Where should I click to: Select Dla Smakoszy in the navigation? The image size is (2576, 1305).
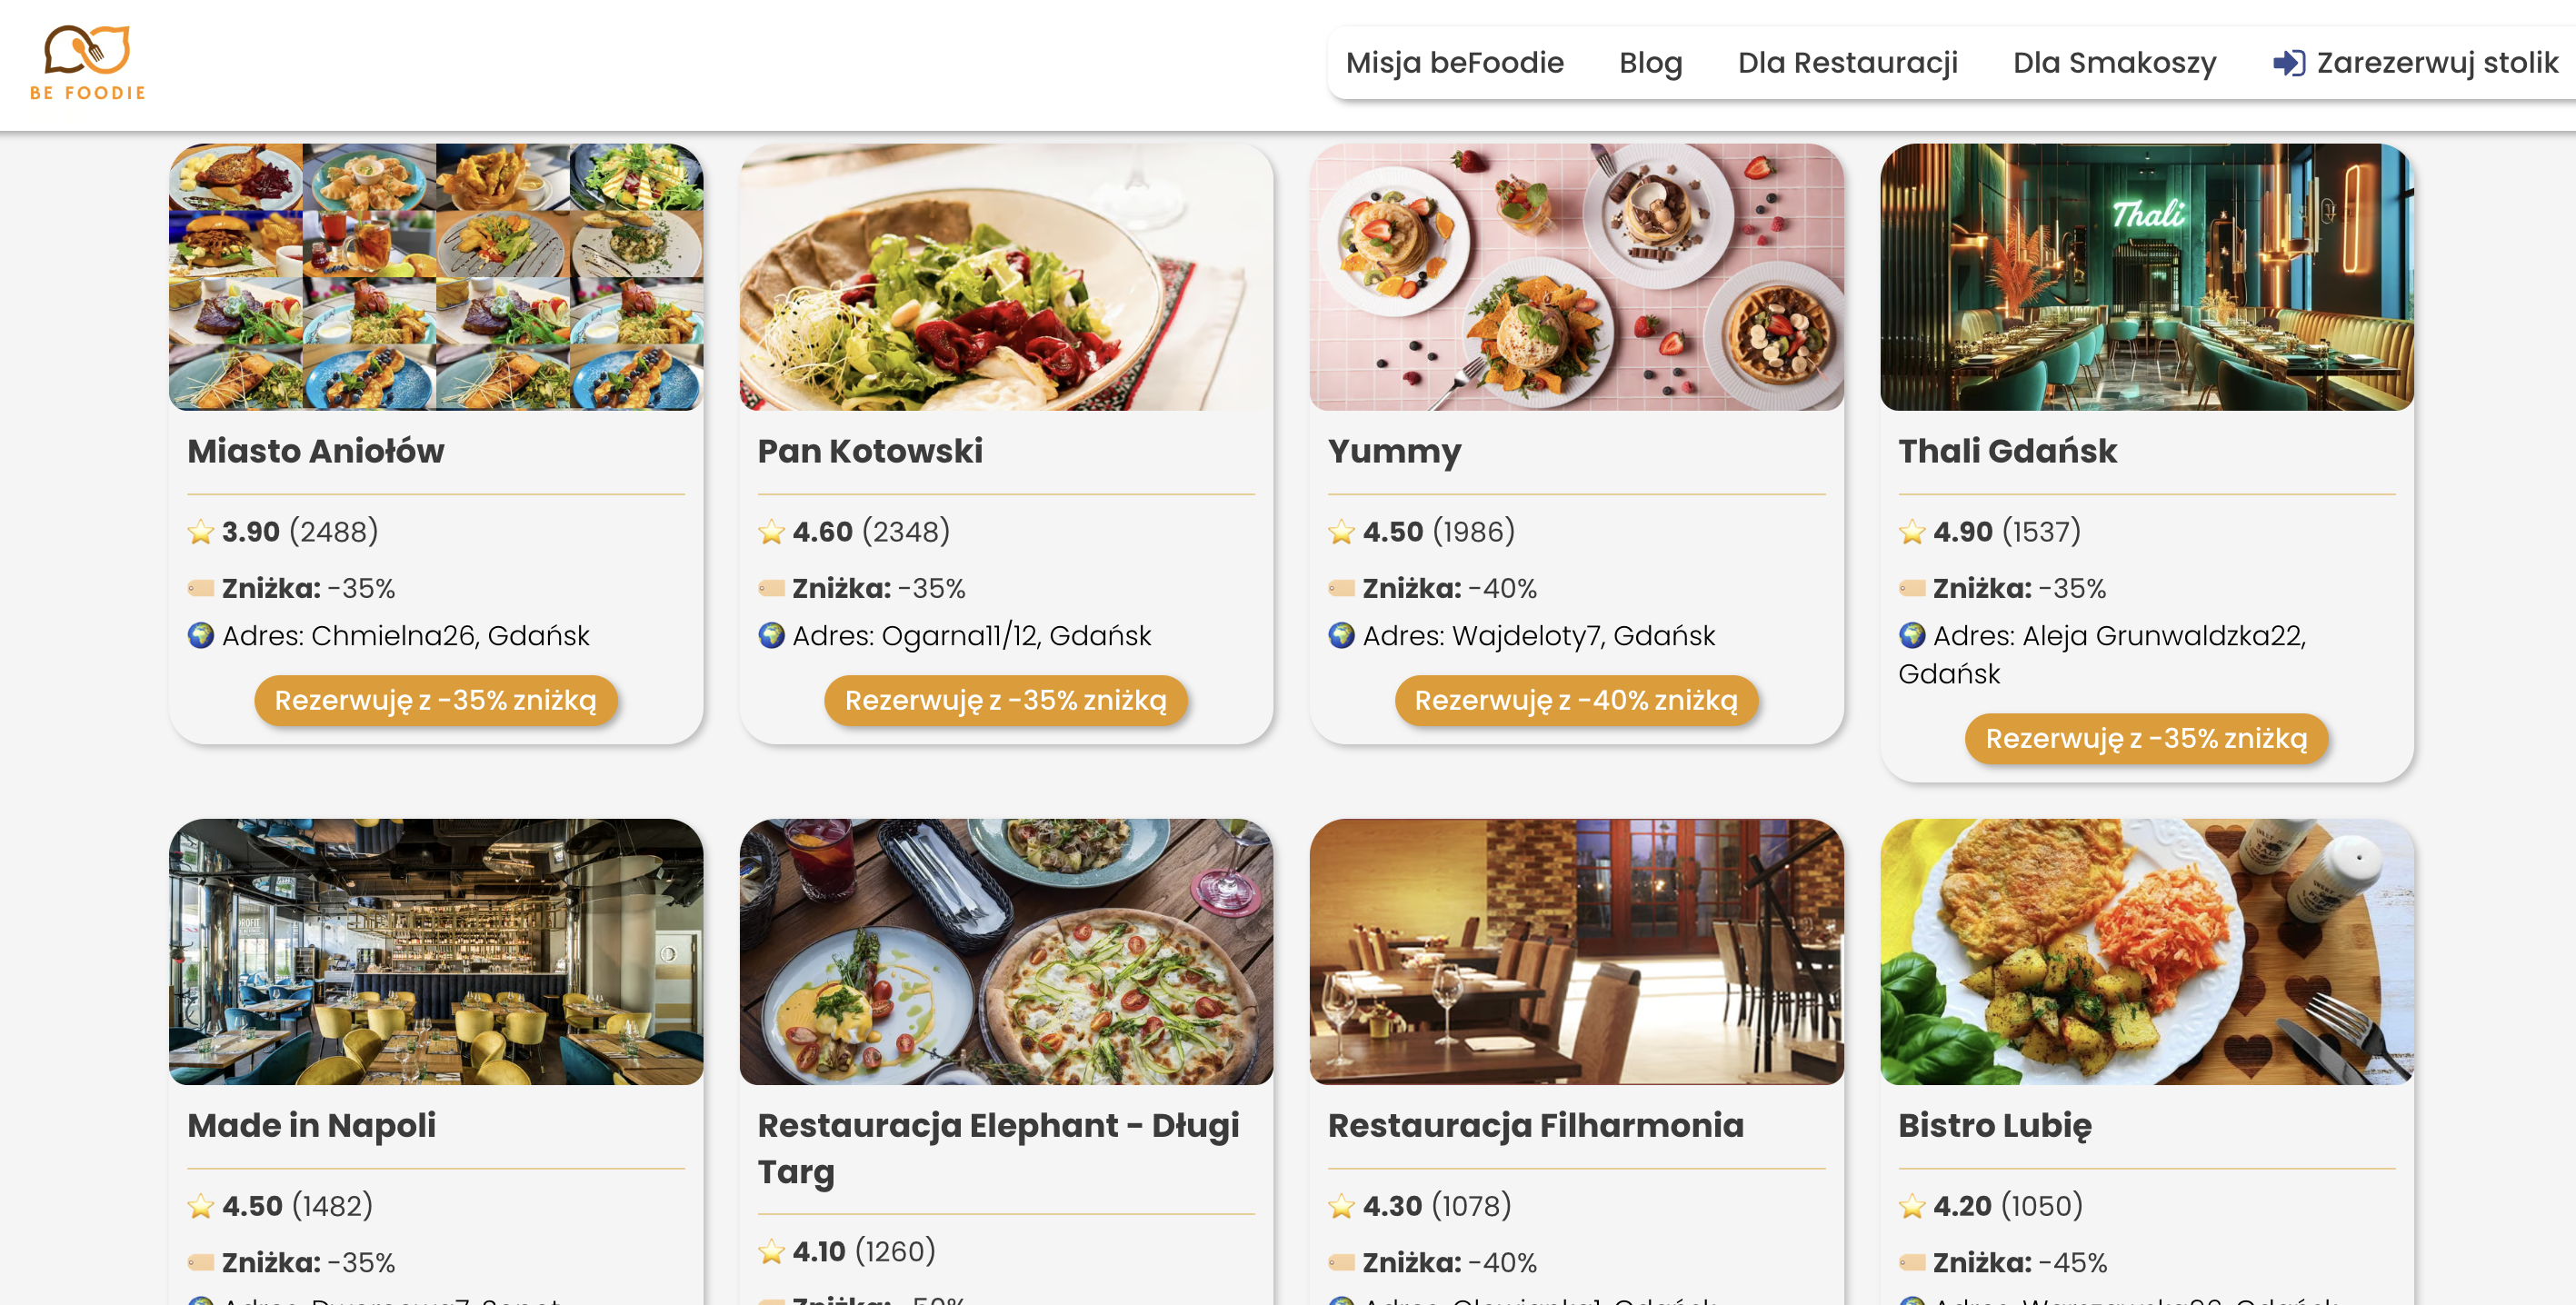pyautogui.click(x=2114, y=63)
